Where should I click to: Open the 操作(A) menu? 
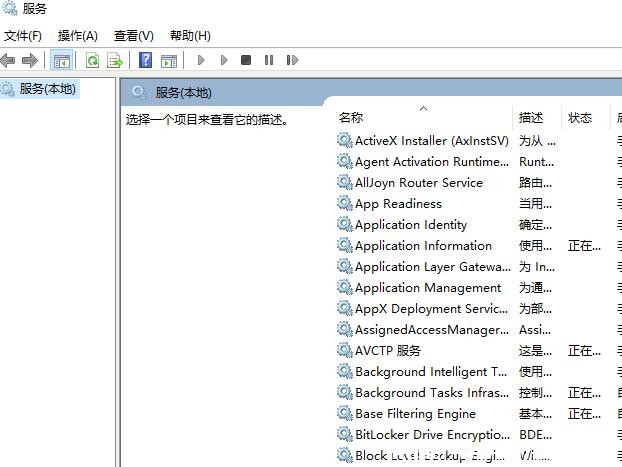coord(78,36)
